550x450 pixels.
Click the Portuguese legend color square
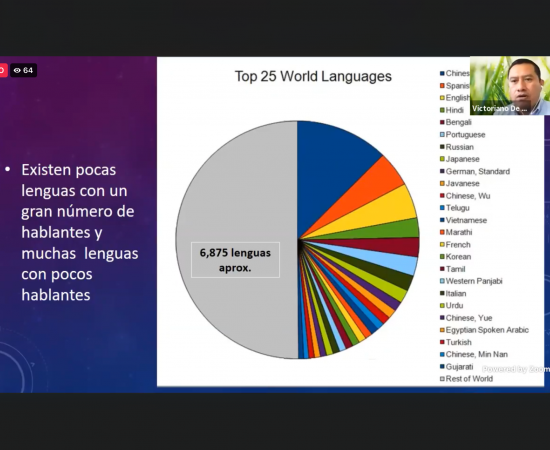click(x=443, y=135)
